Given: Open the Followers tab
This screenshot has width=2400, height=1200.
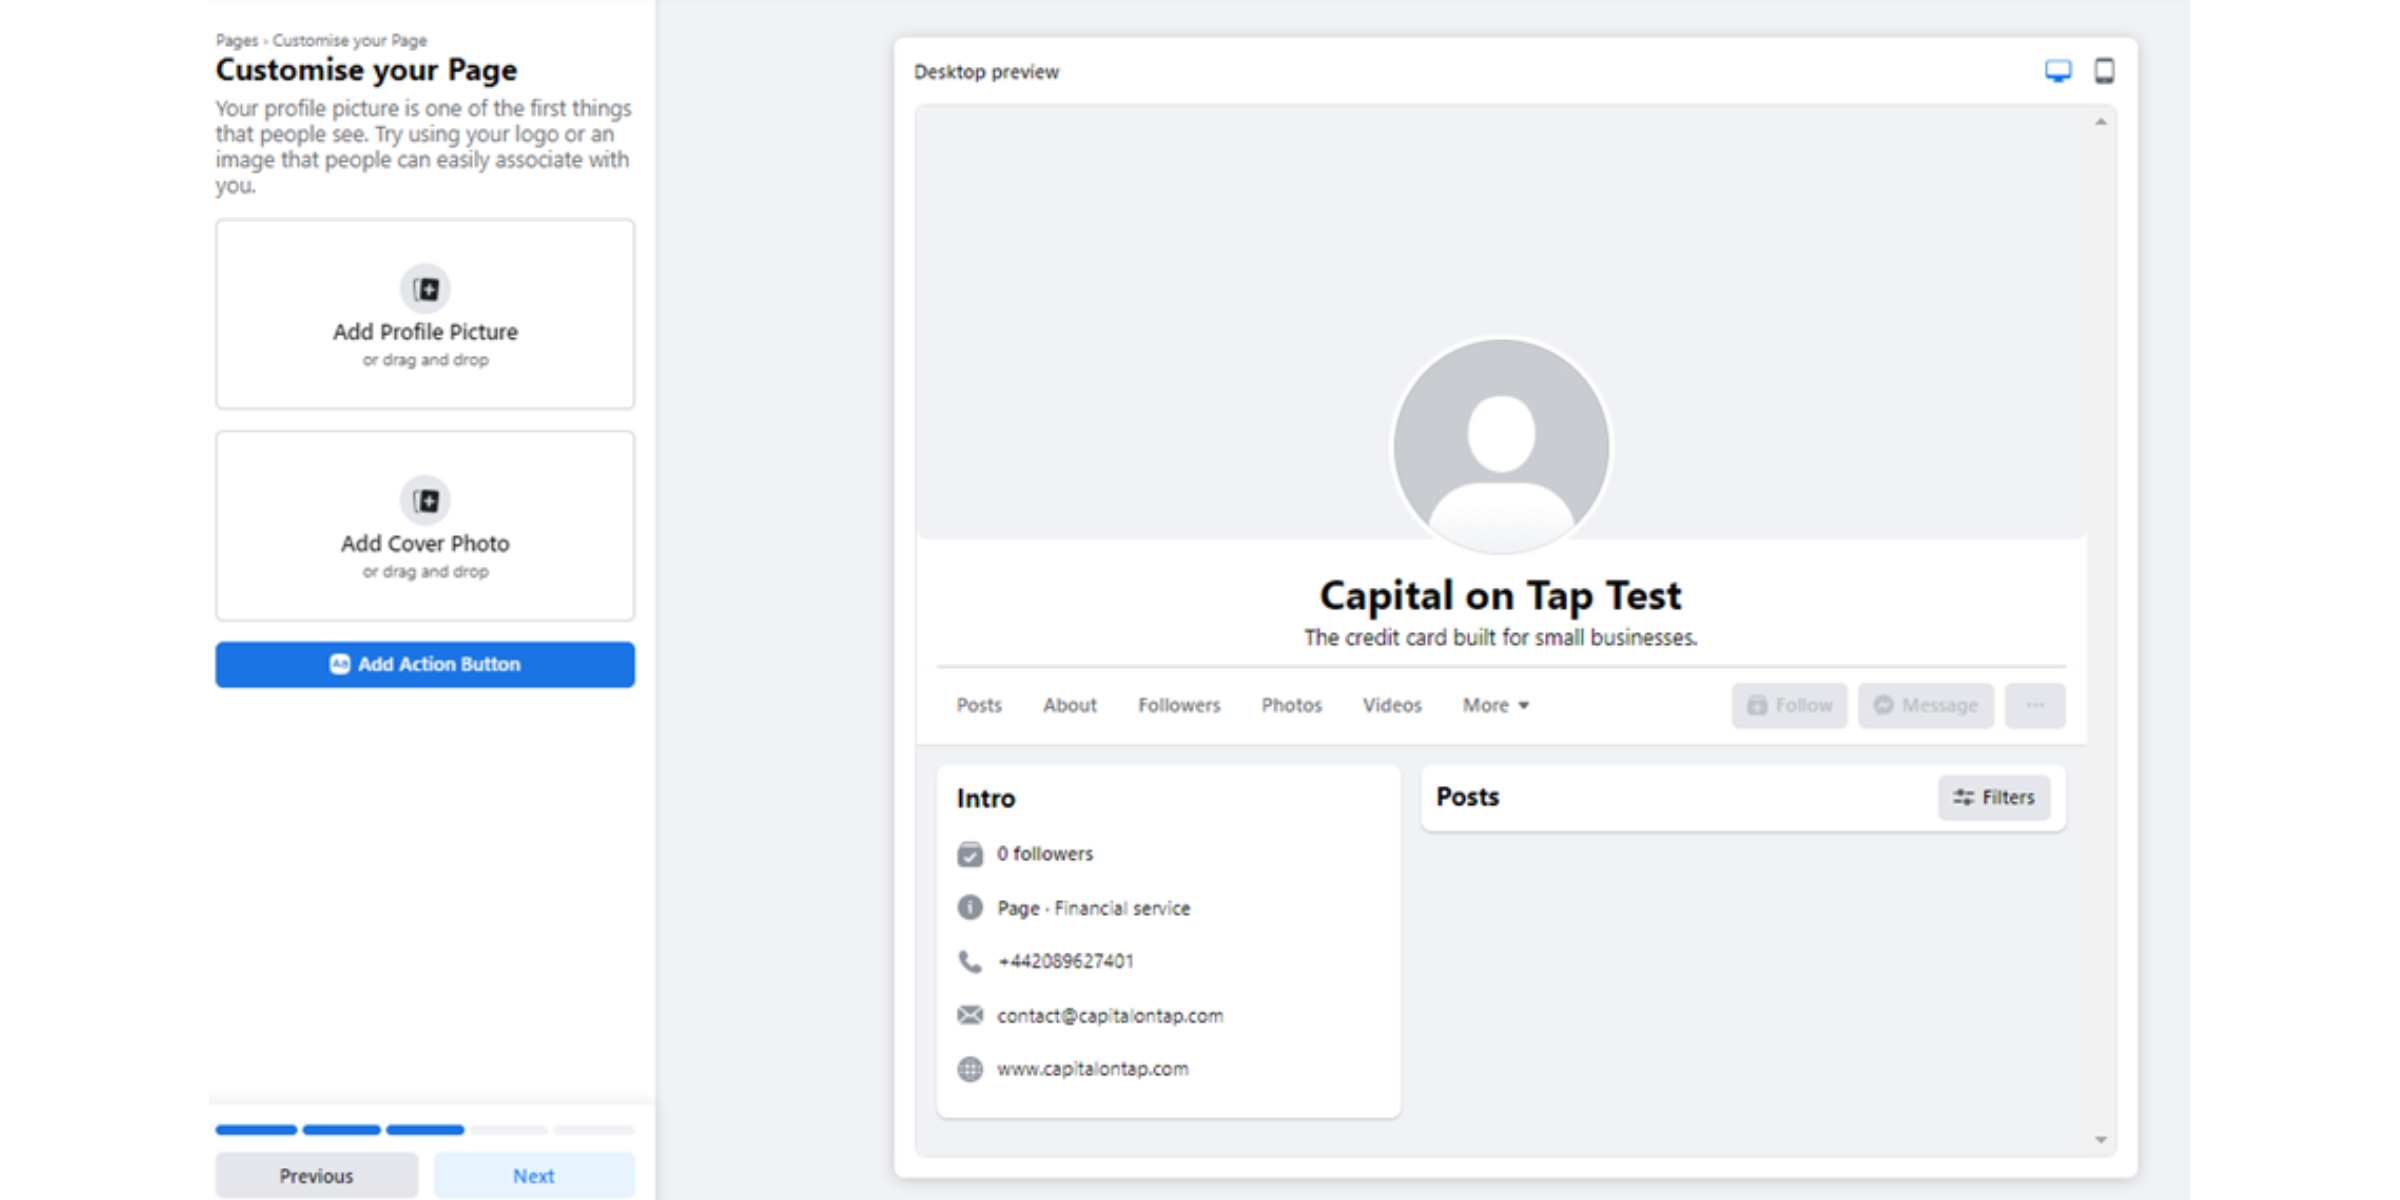Looking at the screenshot, I should click(1179, 706).
